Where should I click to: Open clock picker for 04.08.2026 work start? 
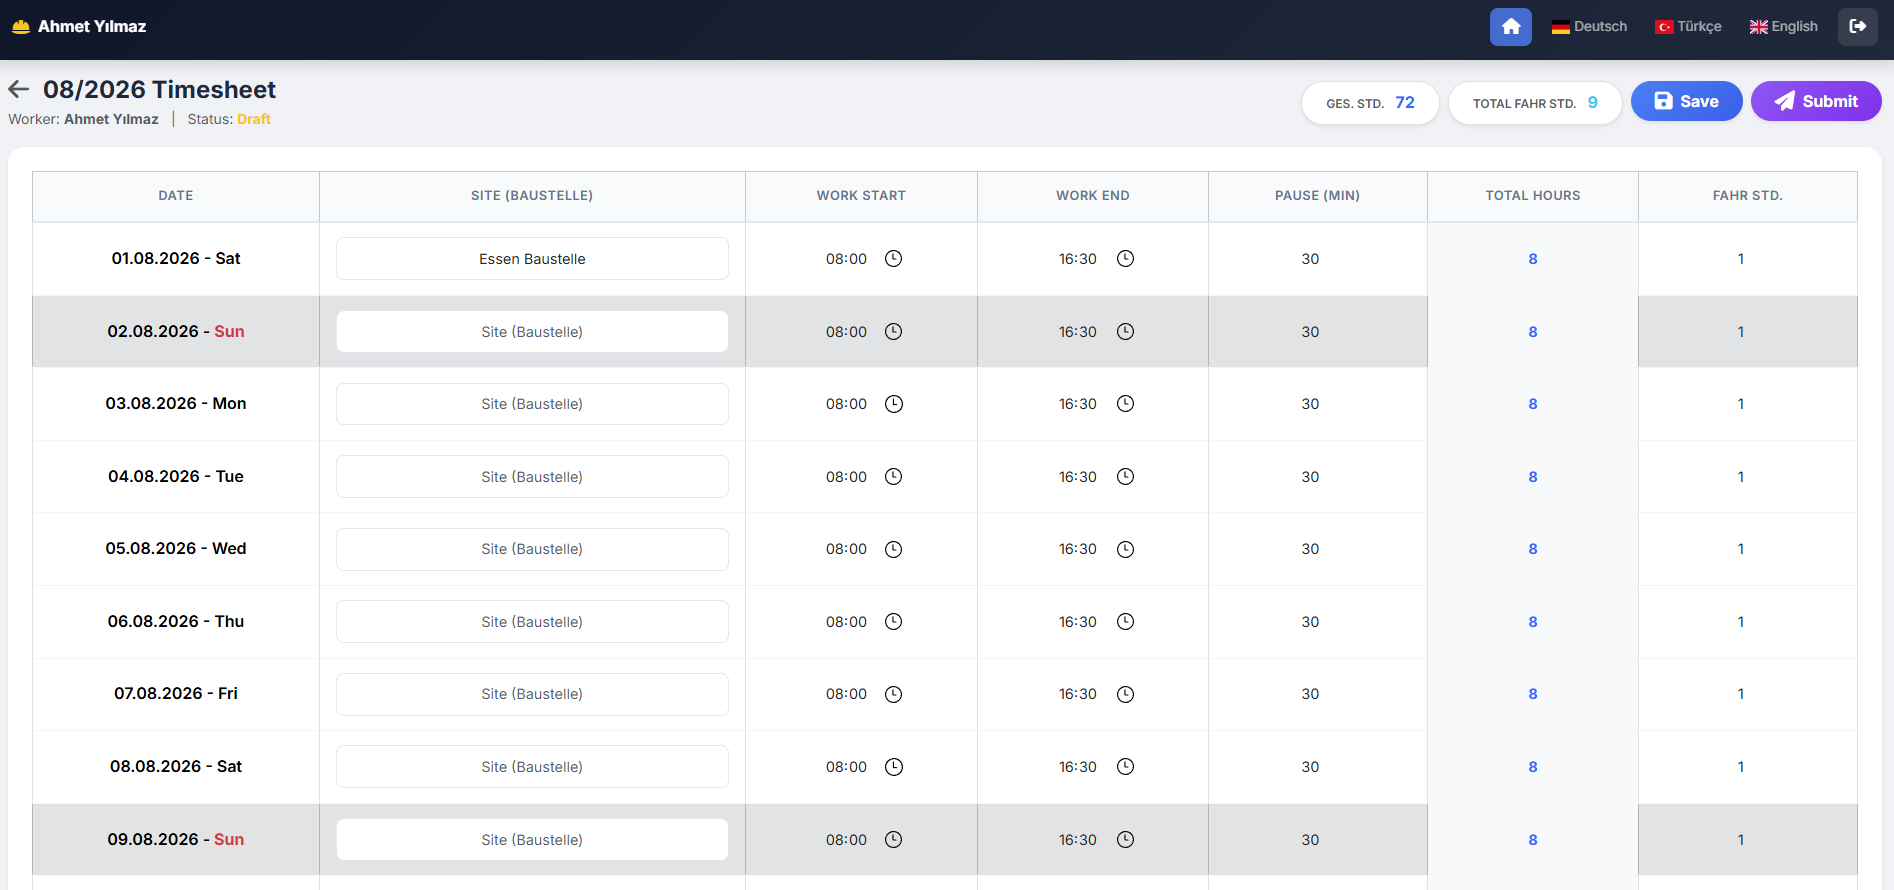click(893, 477)
